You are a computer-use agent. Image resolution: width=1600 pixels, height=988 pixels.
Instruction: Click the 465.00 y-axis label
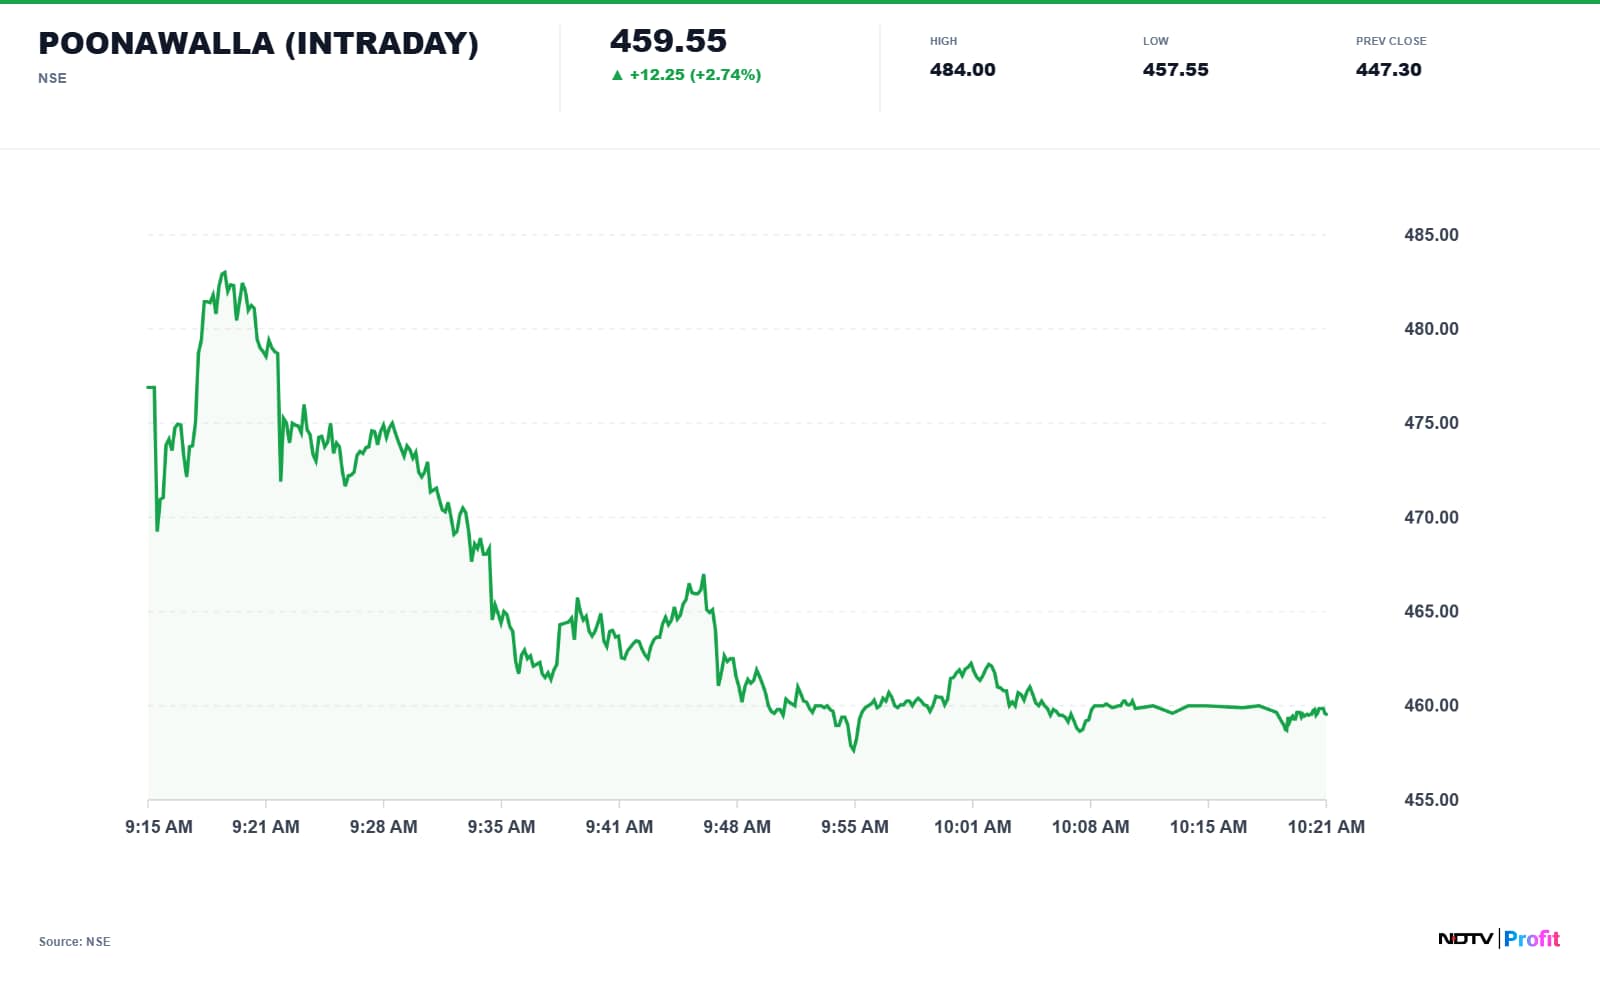pyautogui.click(x=1431, y=611)
